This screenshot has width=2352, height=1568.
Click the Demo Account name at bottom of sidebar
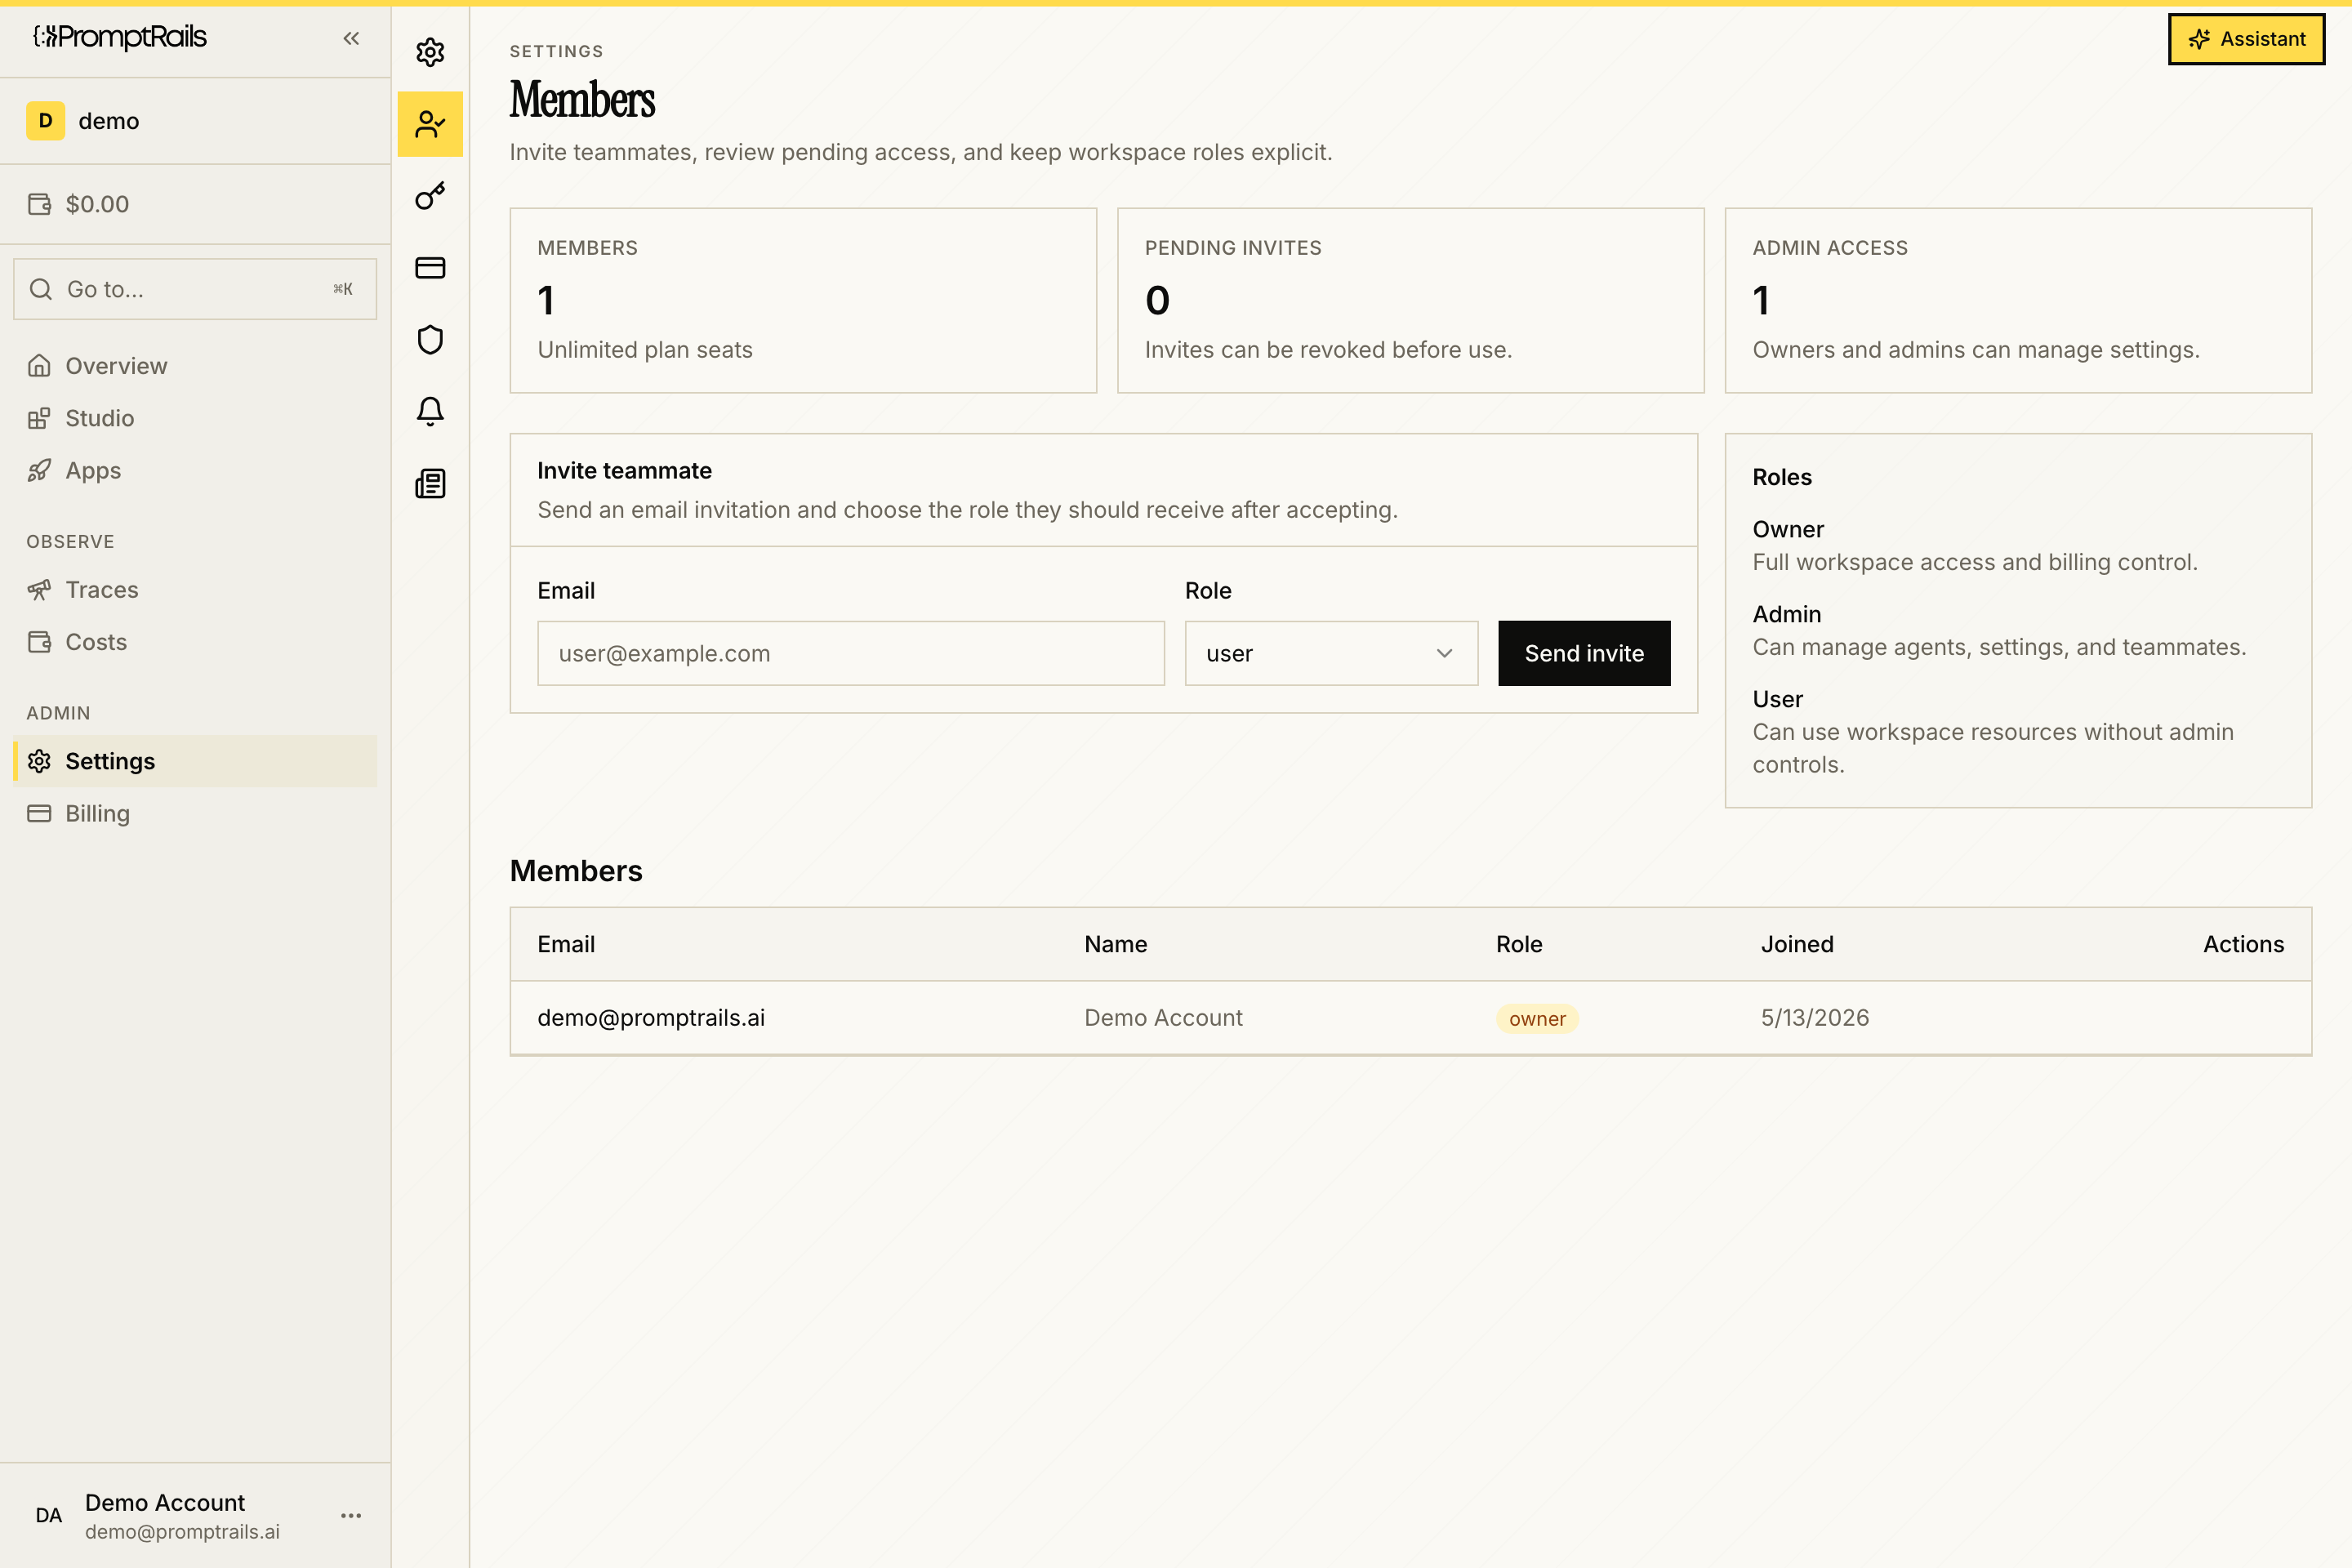(x=165, y=1502)
